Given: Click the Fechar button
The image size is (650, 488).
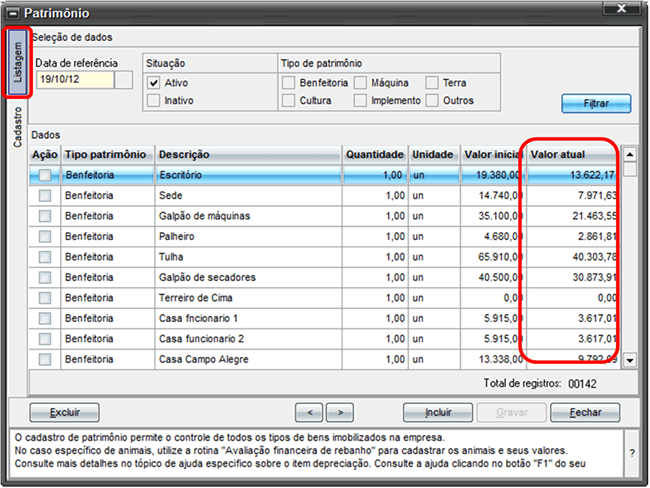Looking at the screenshot, I should (x=585, y=413).
